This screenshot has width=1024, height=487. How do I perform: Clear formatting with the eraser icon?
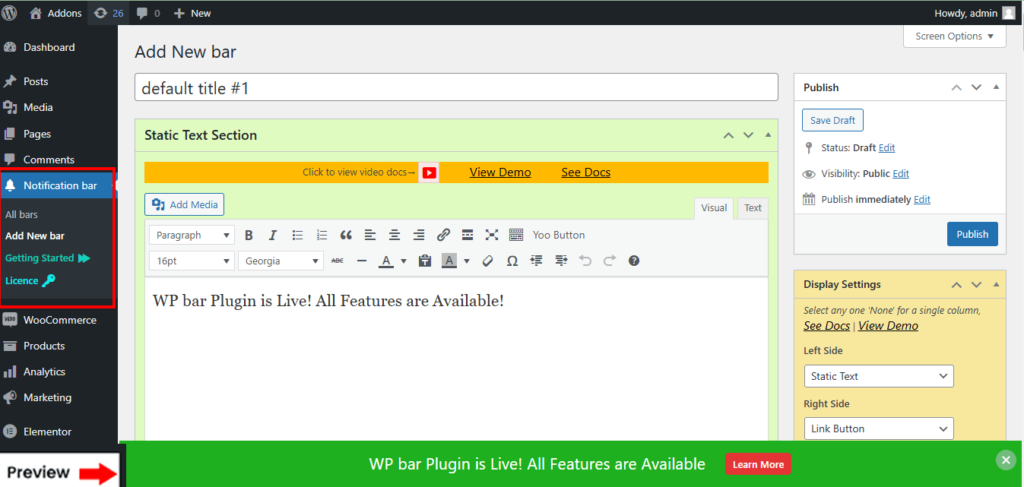click(x=487, y=260)
